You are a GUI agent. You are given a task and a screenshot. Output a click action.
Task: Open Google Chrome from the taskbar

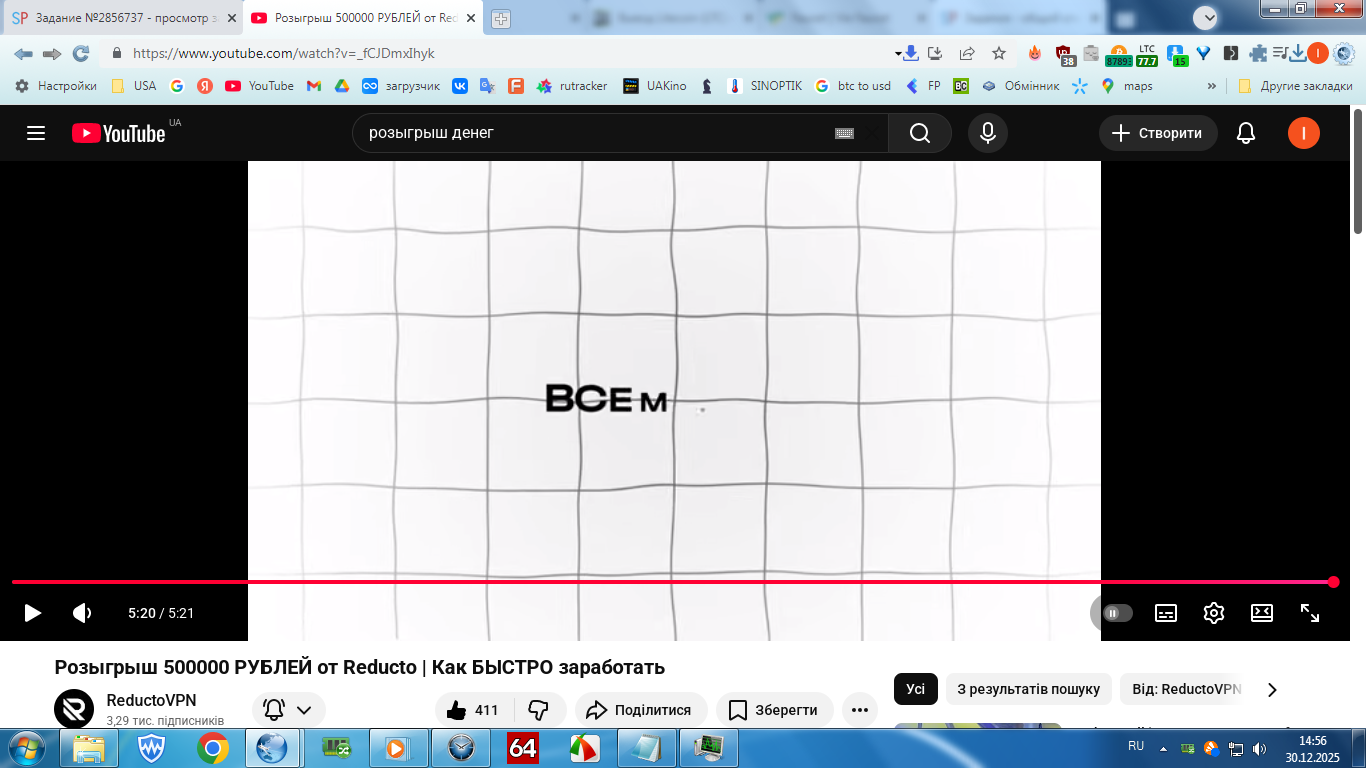(x=212, y=747)
